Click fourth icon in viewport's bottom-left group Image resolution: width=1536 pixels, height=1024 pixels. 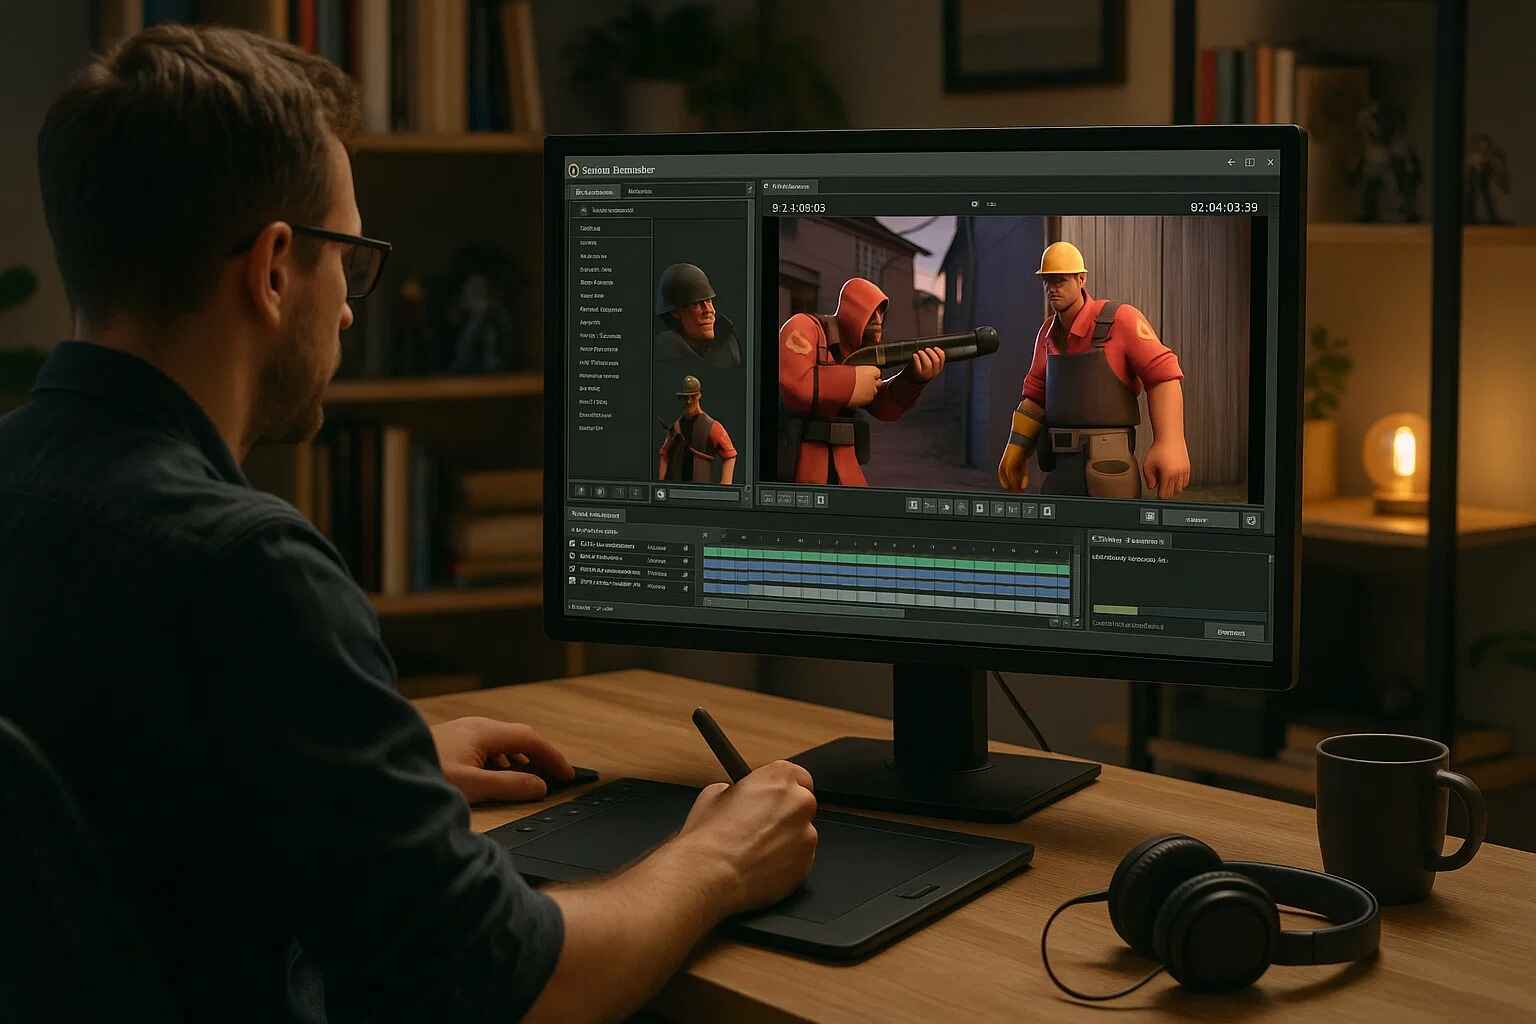(x=821, y=500)
